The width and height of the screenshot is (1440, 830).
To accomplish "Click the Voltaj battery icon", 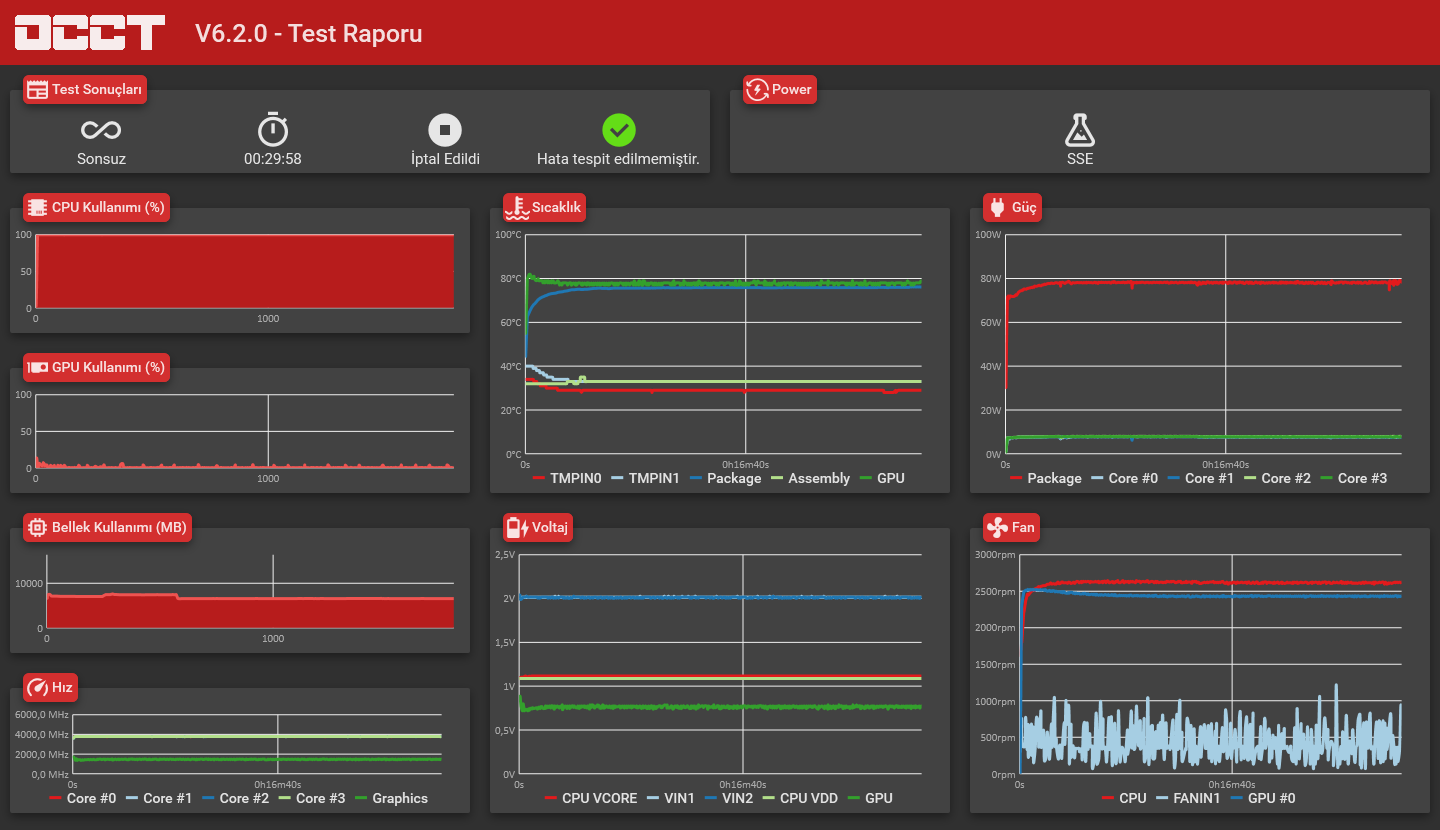I will point(517,527).
